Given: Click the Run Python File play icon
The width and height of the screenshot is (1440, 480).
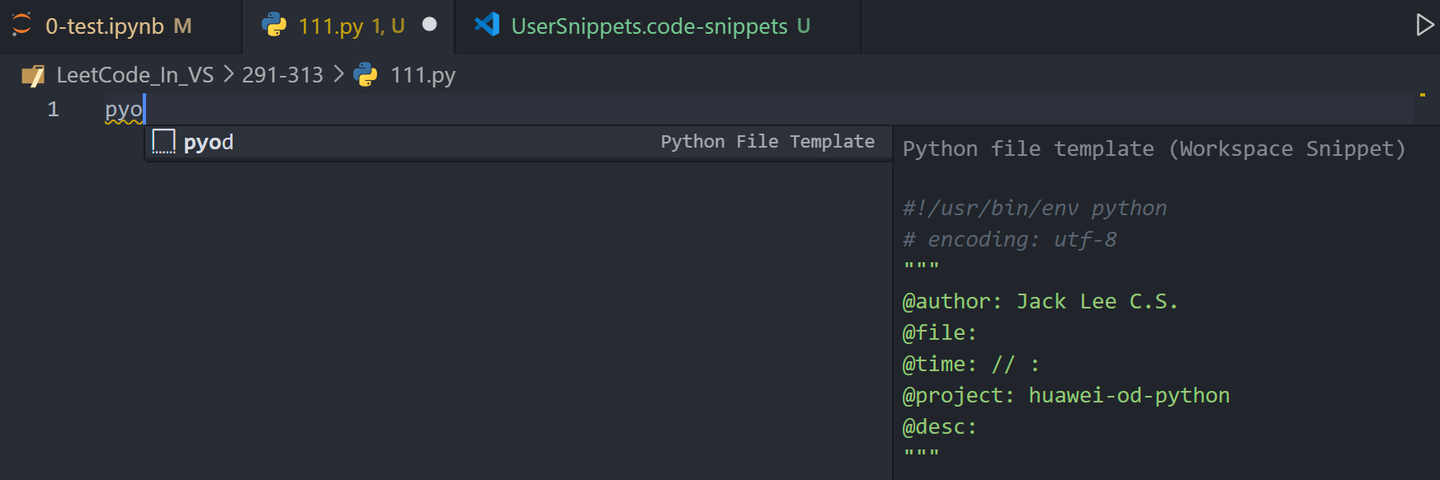Looking at the screenshot, I should tap(1425, 26).
